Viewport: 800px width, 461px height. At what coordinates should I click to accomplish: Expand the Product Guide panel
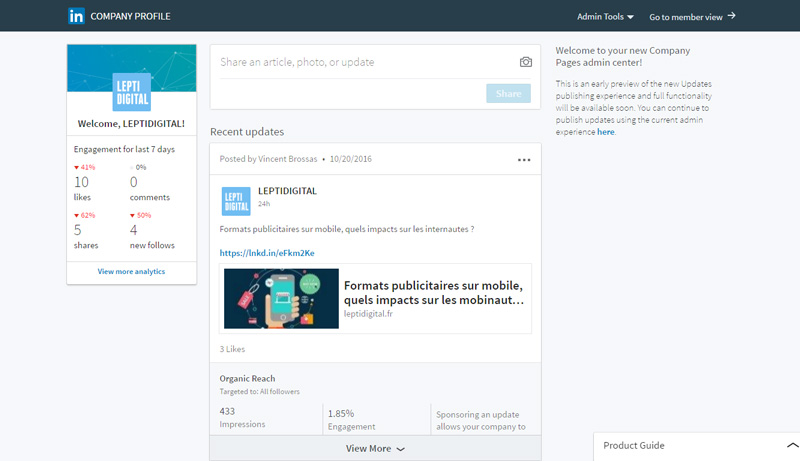point(696,446)
